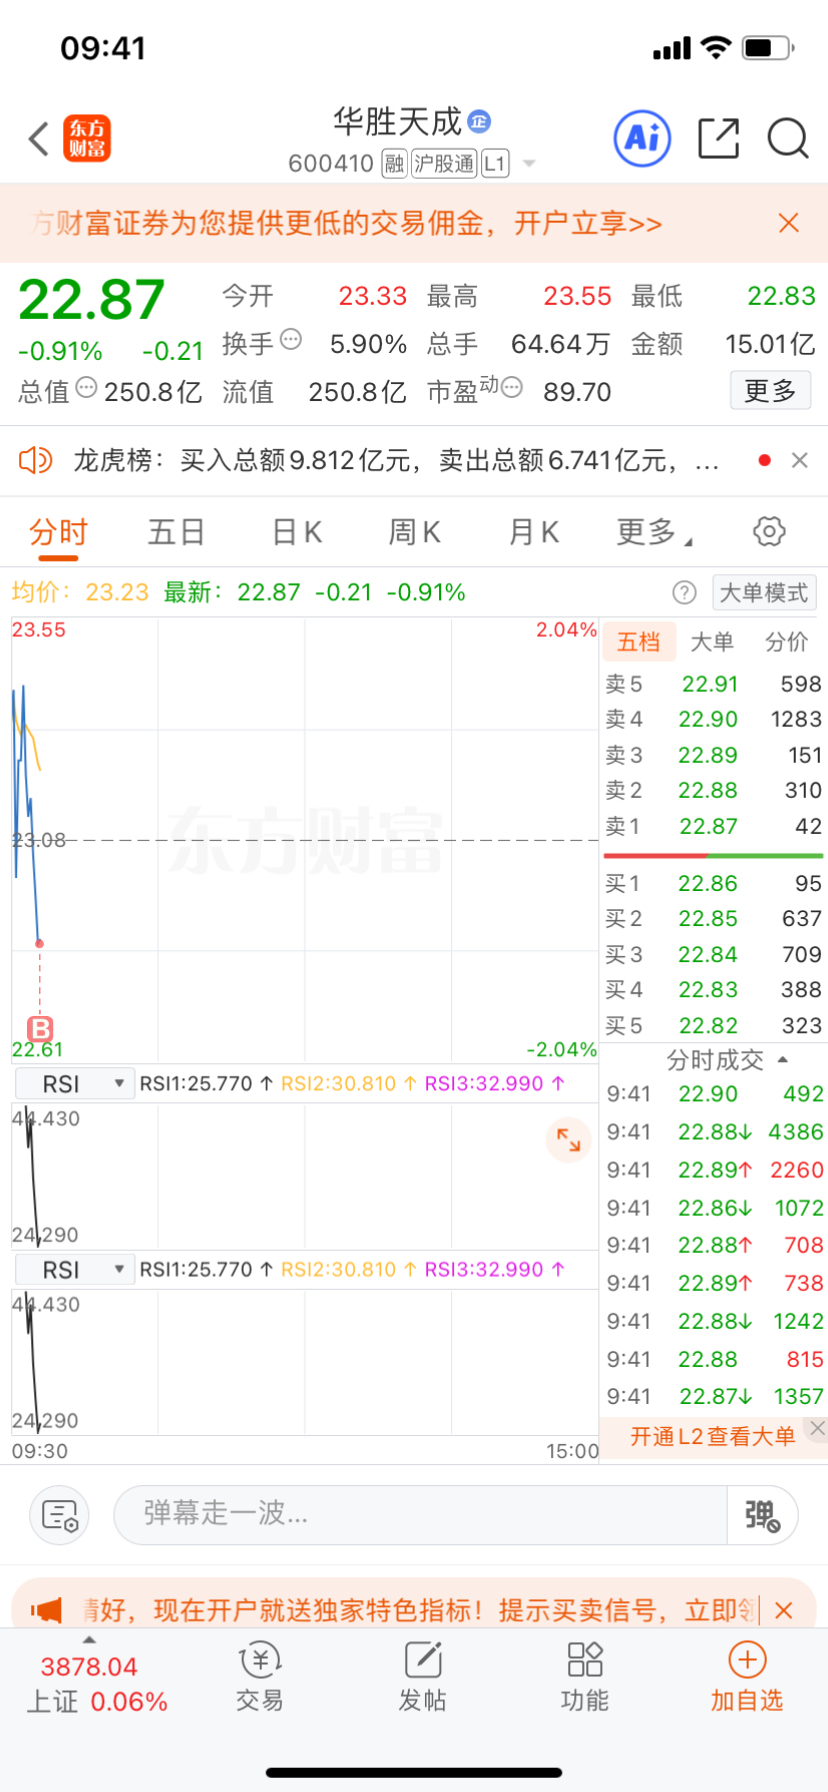Open the upper RSI indicator dropdown
Screen dimensions: 828x1792
coord(74,1084)
